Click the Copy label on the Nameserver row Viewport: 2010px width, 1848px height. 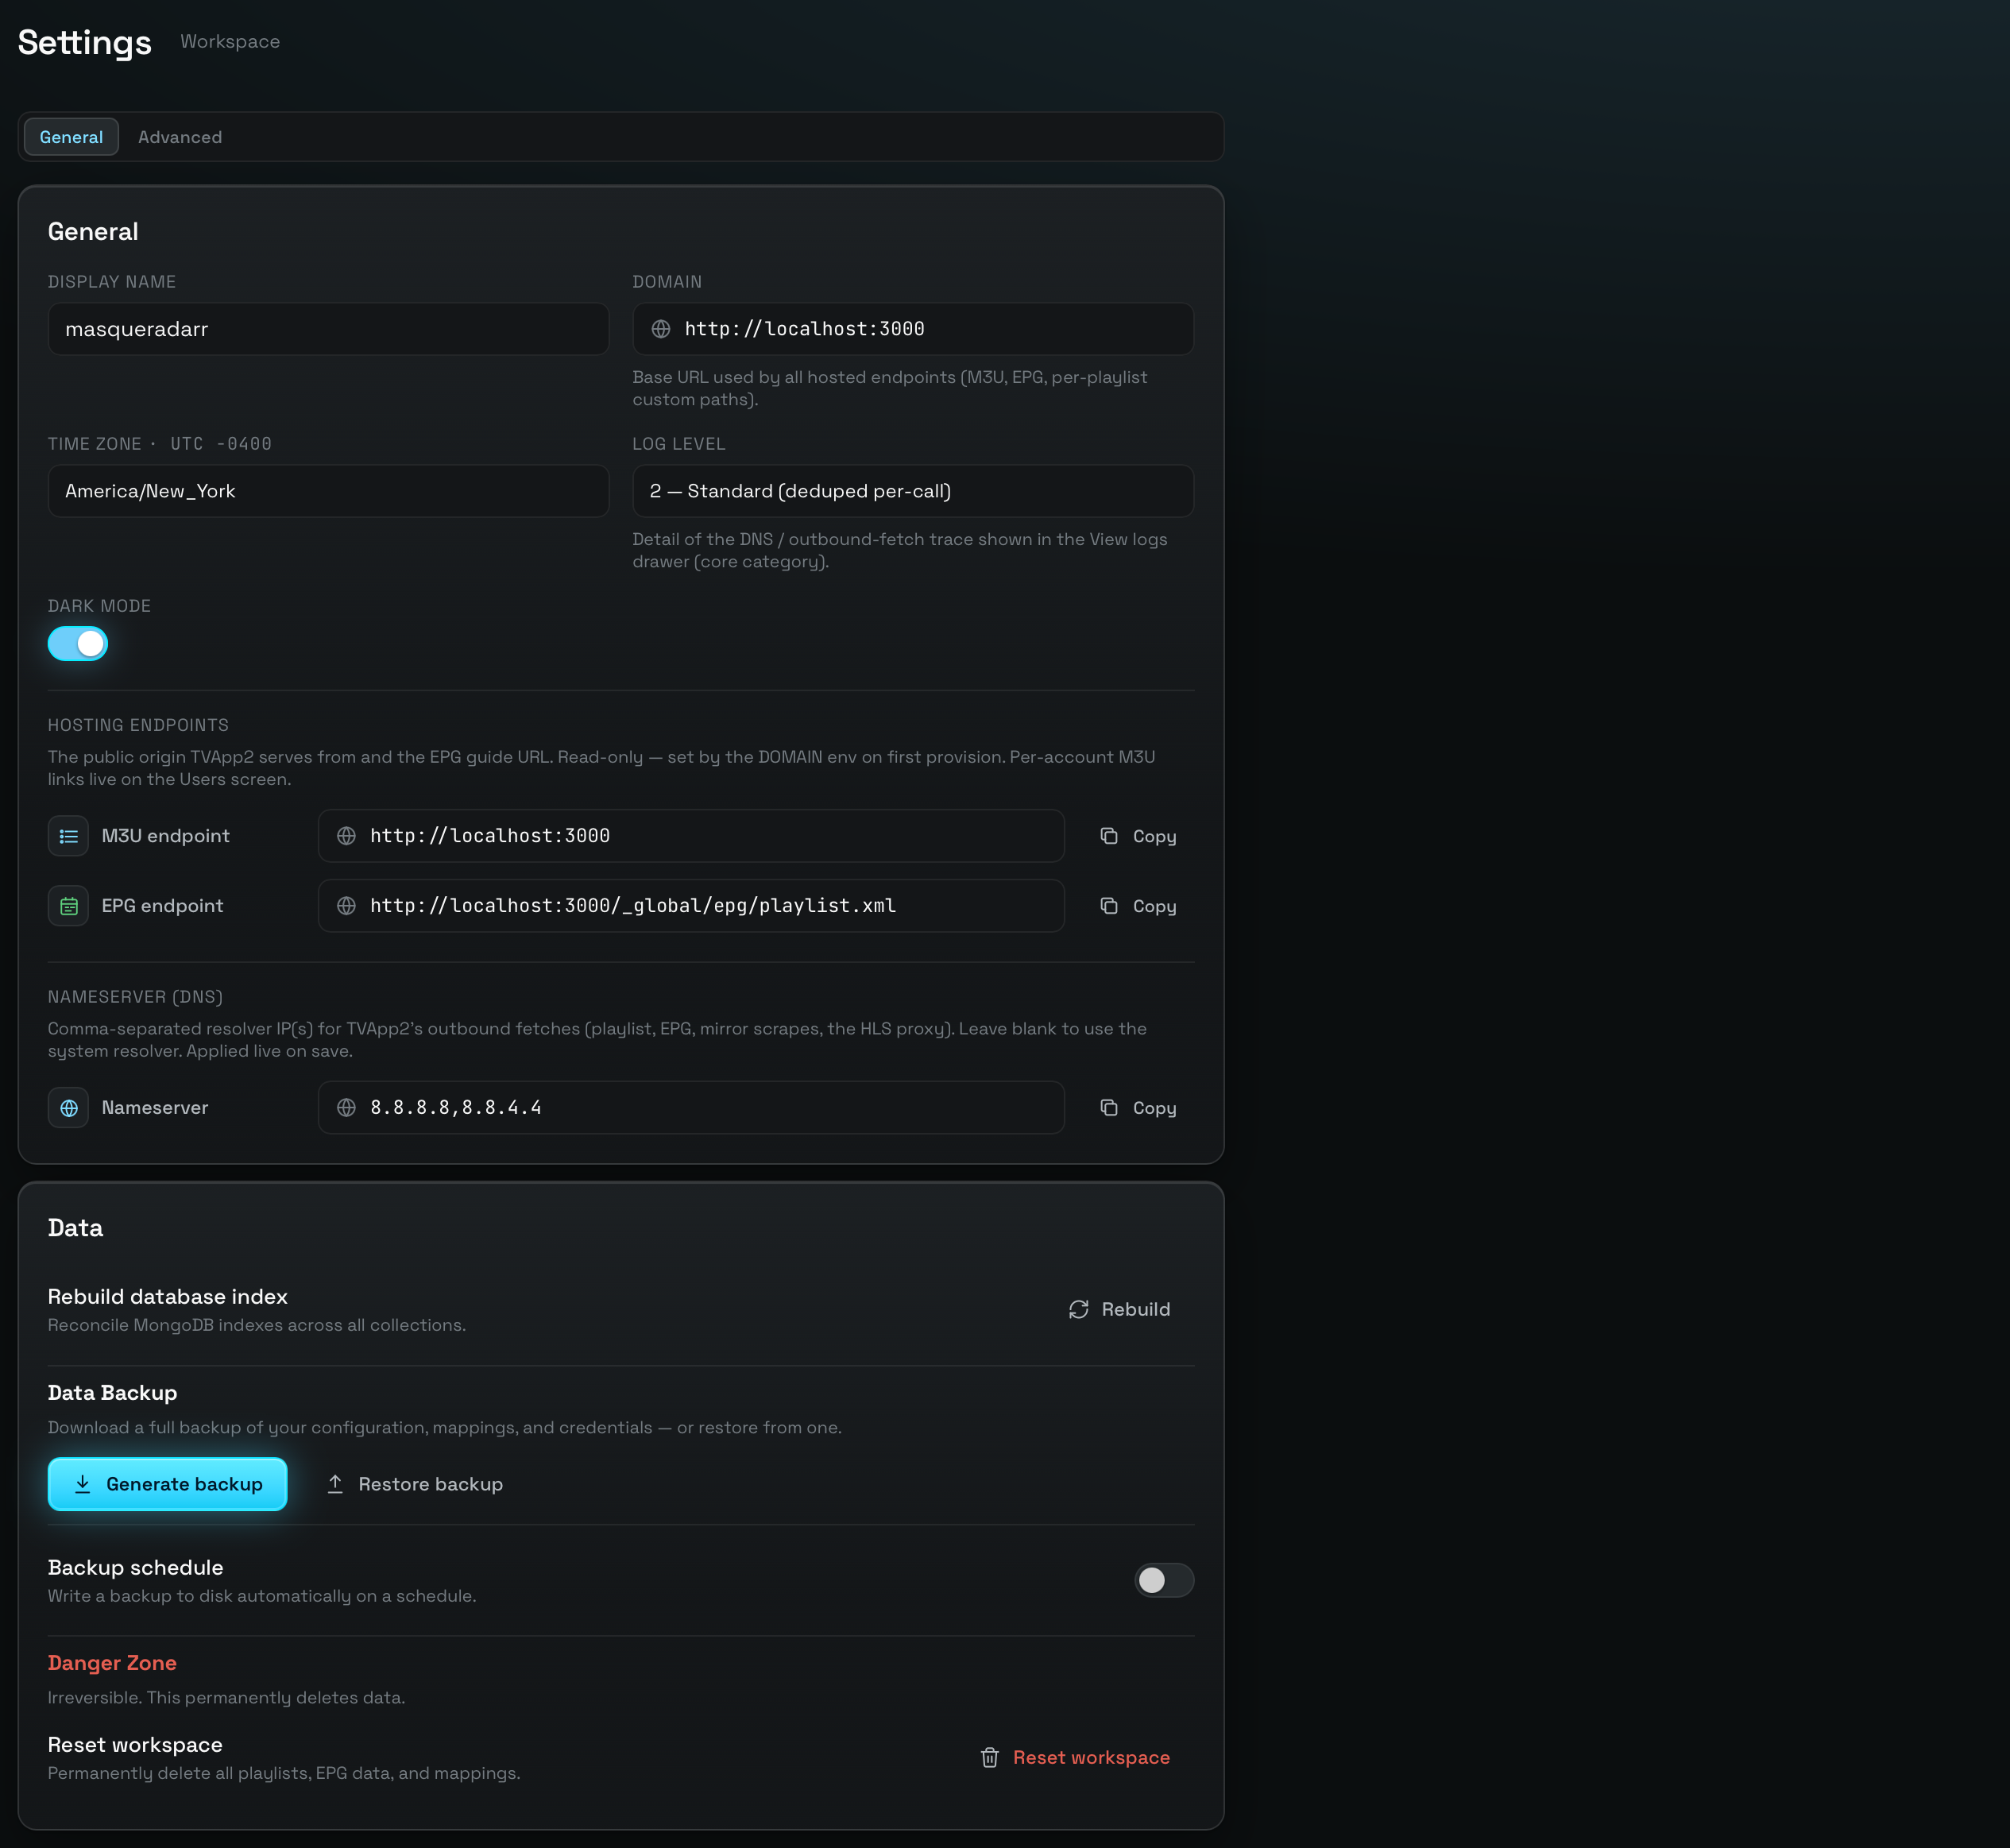click(x=1154, y=1109)
